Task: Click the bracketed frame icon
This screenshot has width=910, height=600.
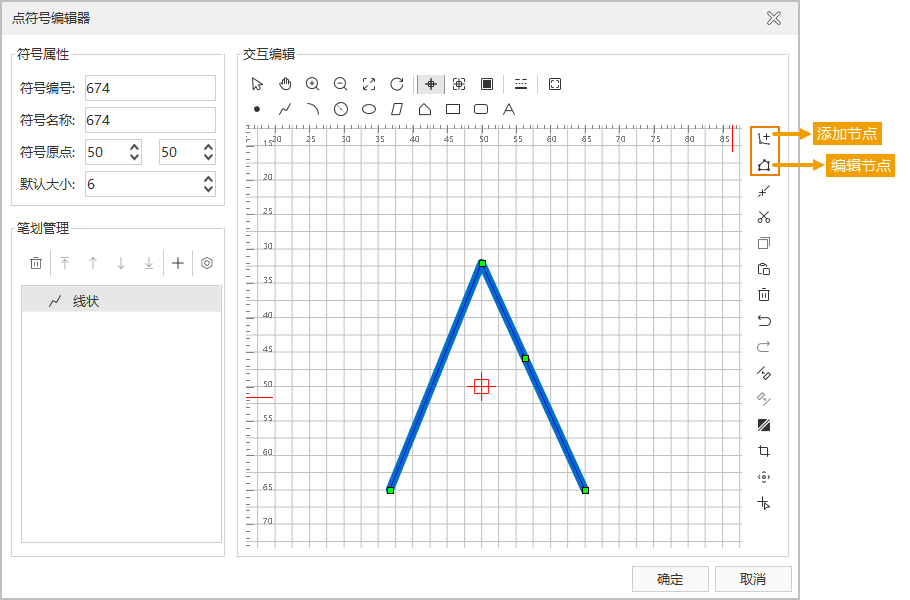Action: (x=555, y=84)
